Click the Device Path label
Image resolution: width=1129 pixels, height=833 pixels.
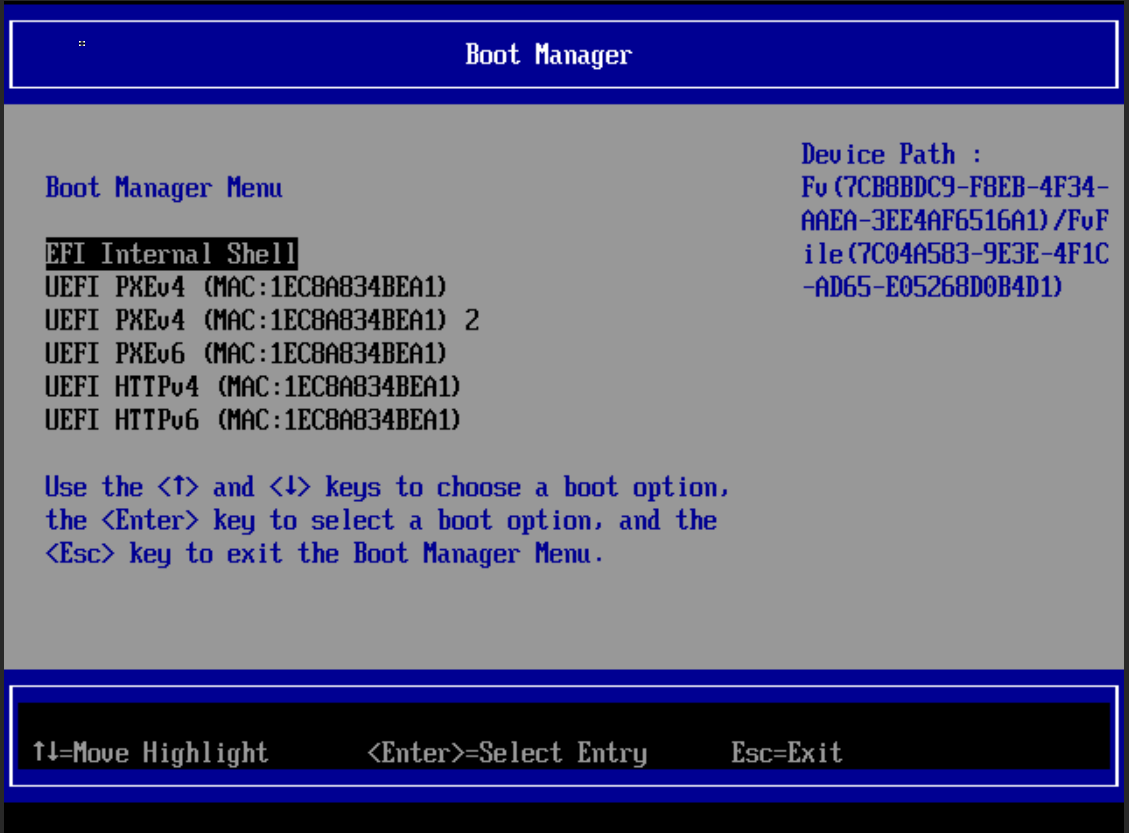(891, 155)
